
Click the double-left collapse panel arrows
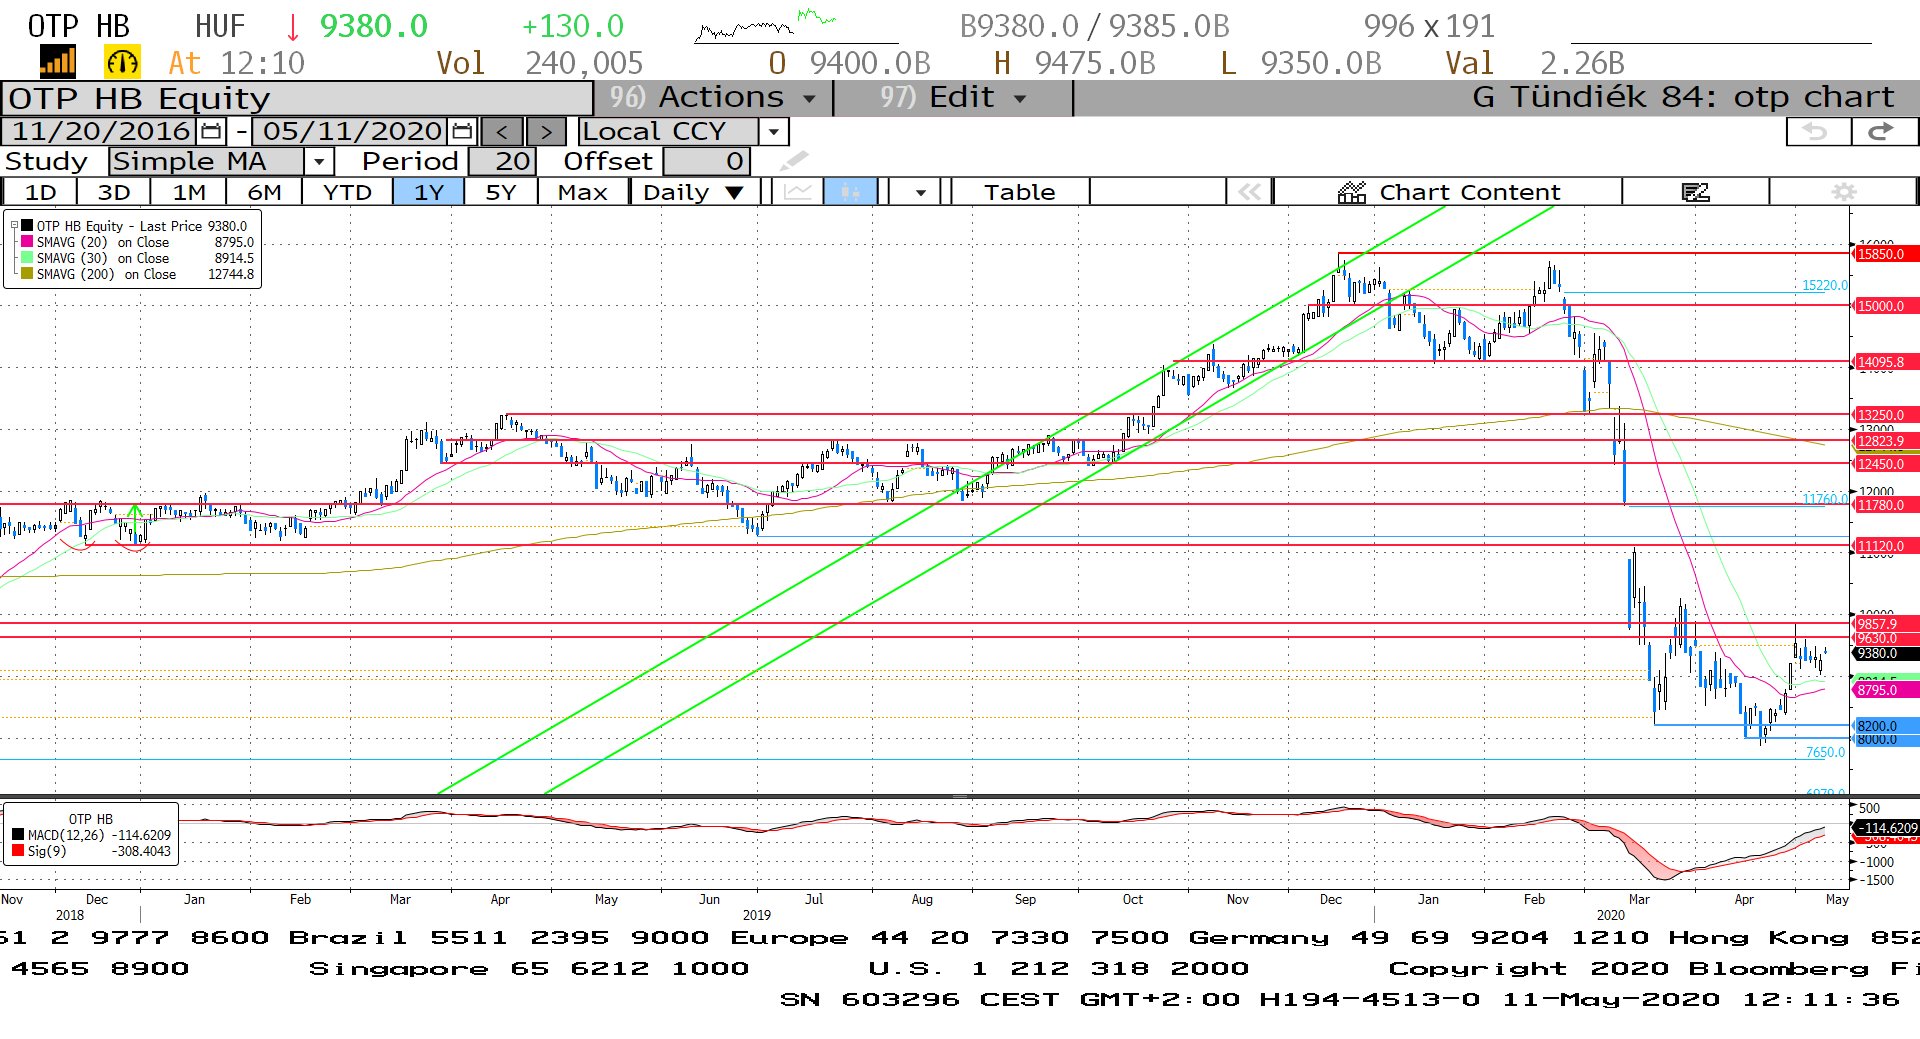pos(1250,192)
